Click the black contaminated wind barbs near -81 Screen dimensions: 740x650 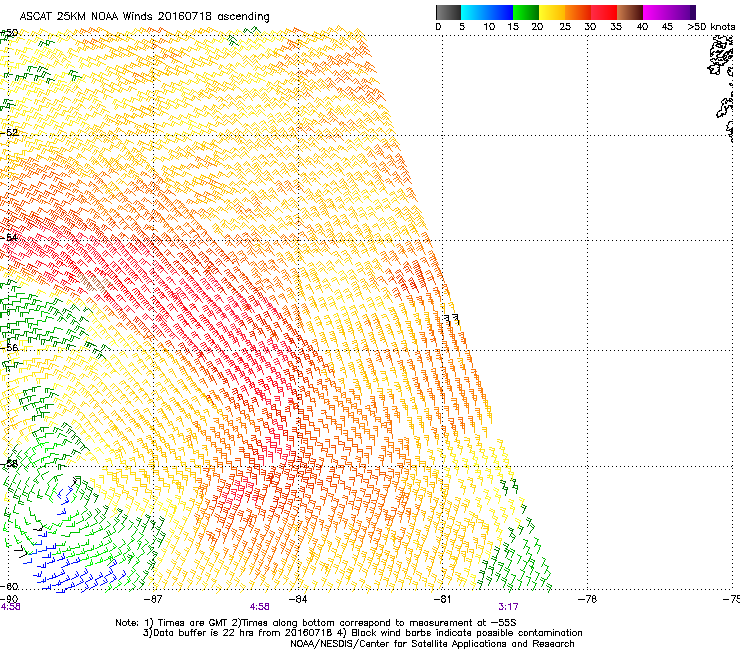pos(451,320)
